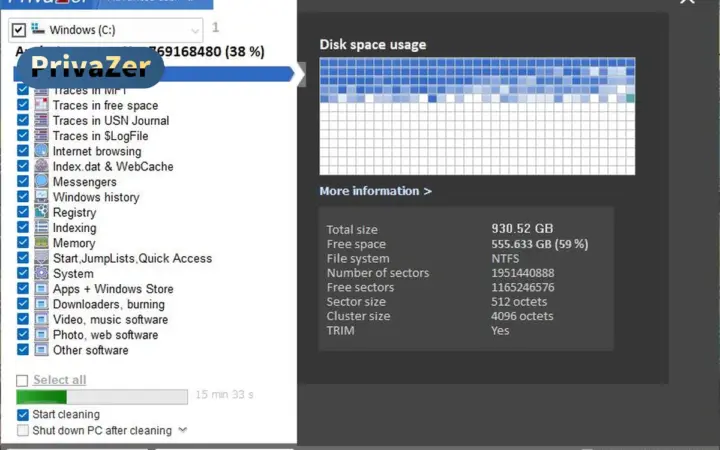720x450 pixels.
Task: Uncheck Traces in USN Journal checkbox
Action: [x=22, y=120]
